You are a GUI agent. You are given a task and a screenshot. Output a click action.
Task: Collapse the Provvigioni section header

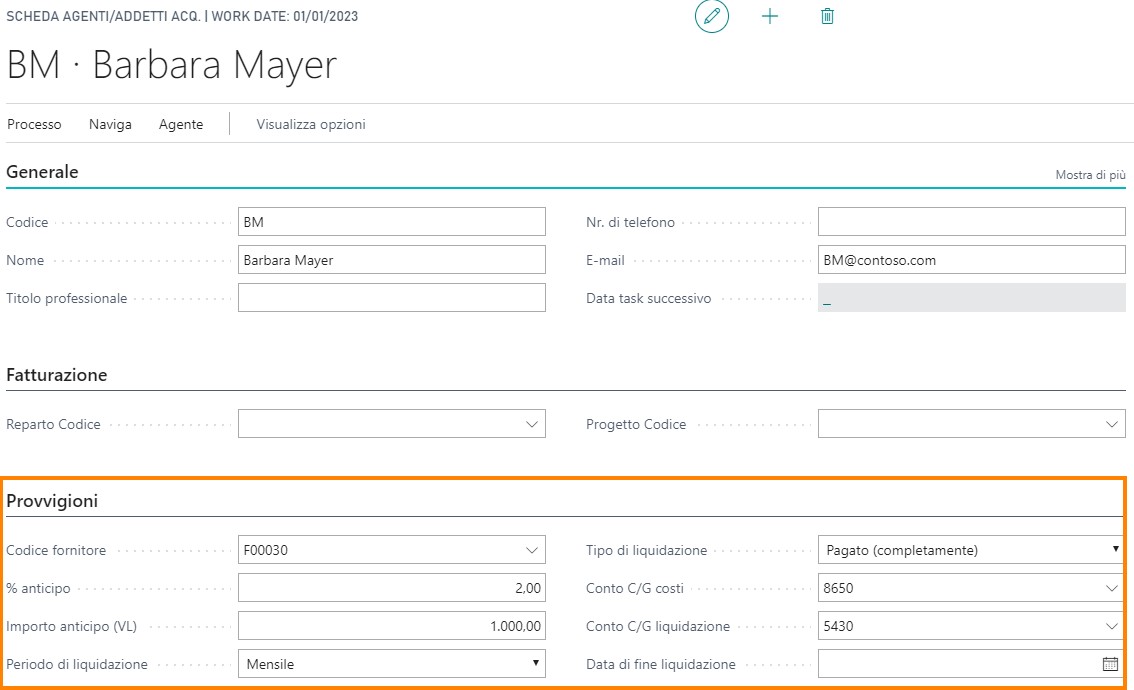click(x=52, y=501)
